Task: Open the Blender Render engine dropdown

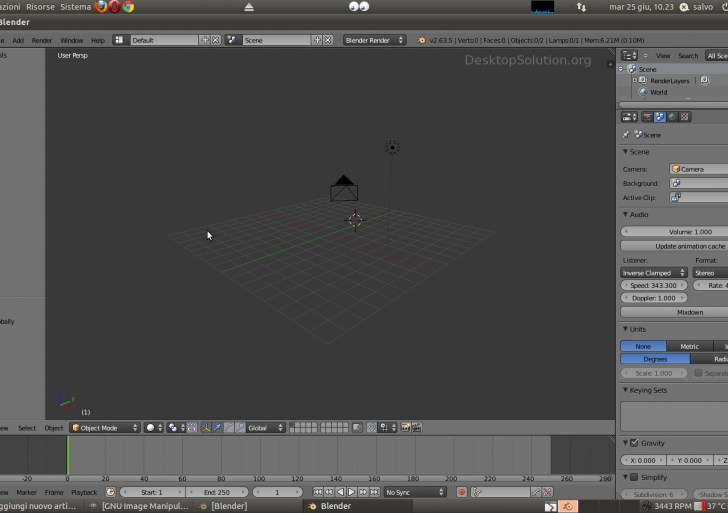Action: tap(374, 40)
